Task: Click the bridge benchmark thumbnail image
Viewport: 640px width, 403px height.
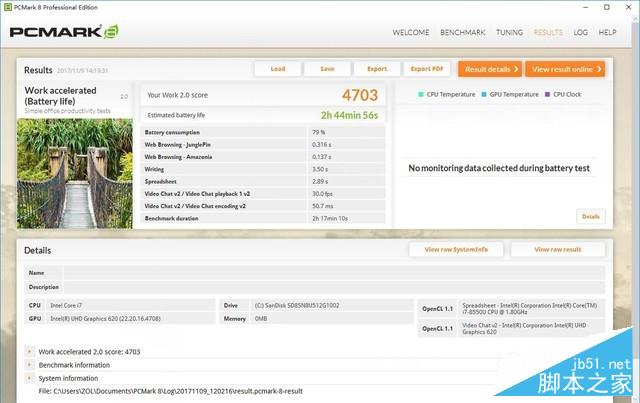Action: coord(75,173)
